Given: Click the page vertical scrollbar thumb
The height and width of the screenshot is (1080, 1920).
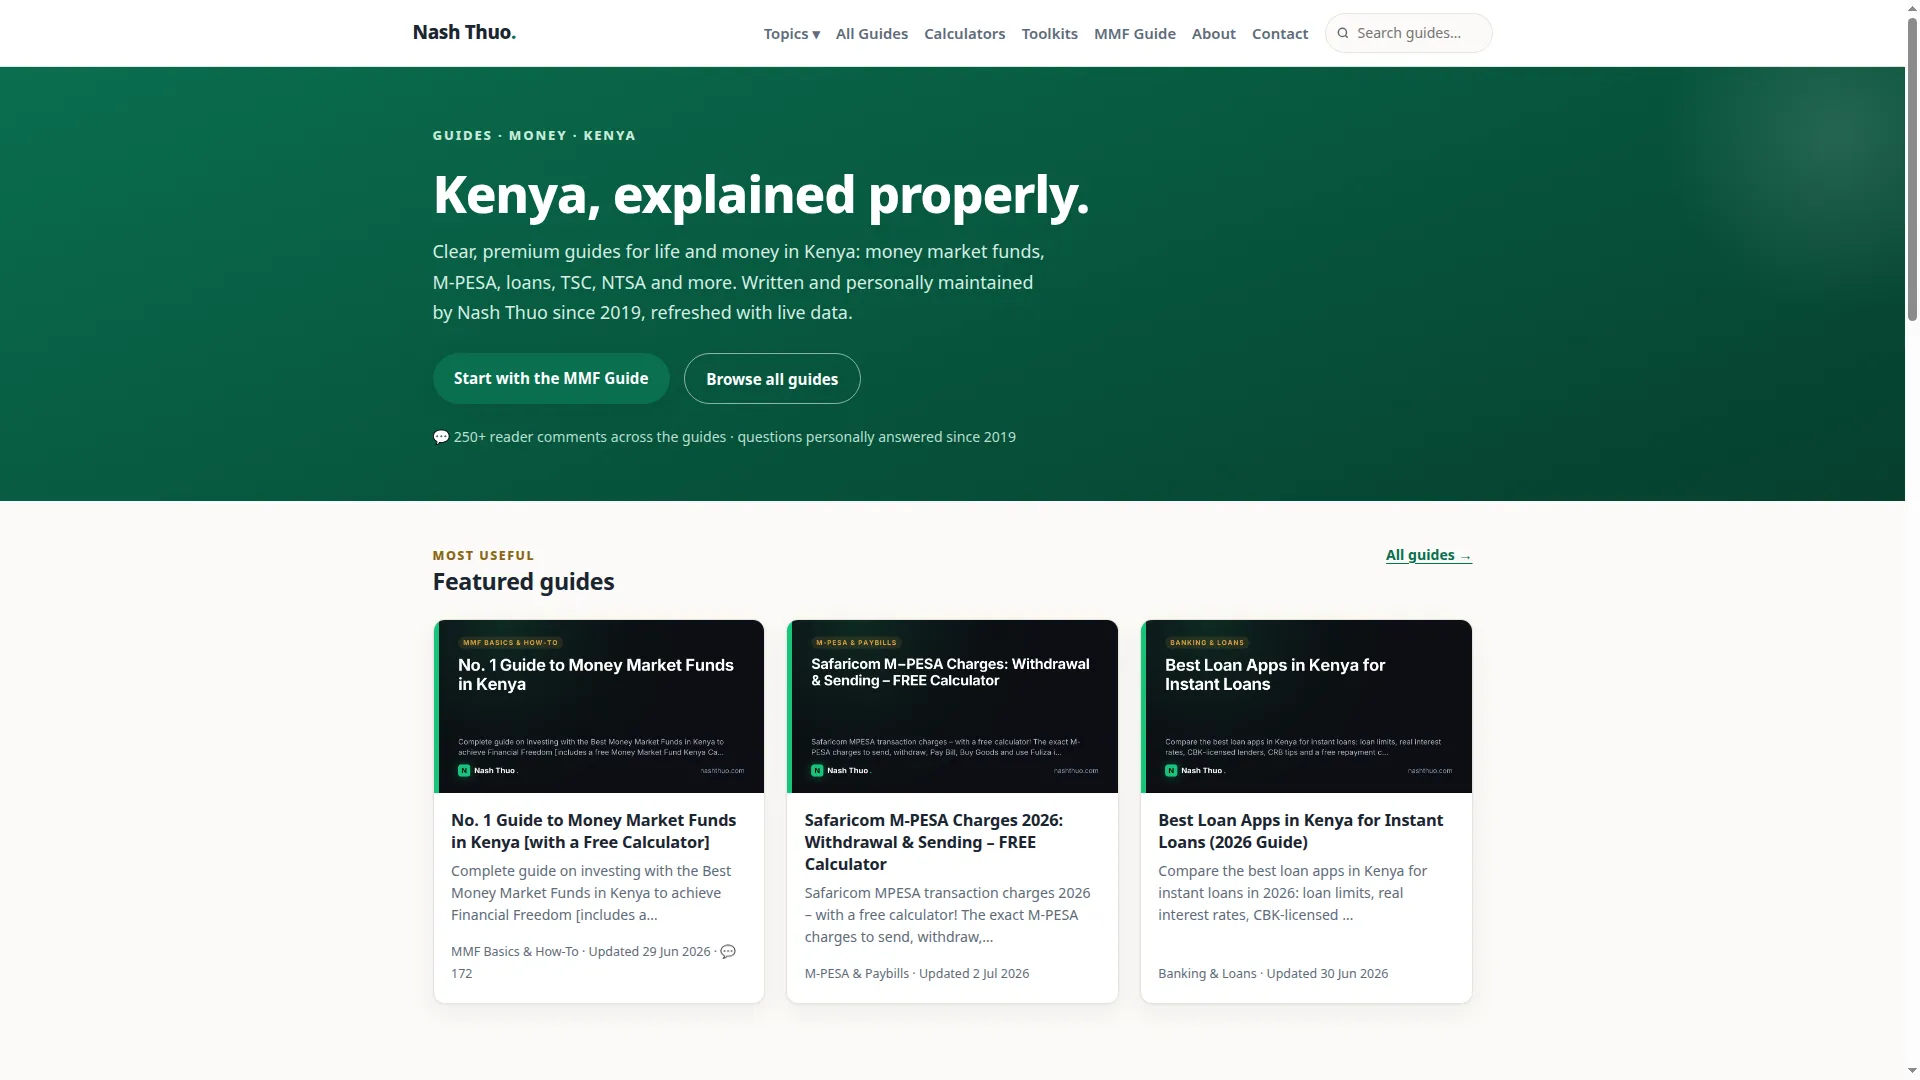Looking at the screenshot, I should click(x=1912, y=170).
